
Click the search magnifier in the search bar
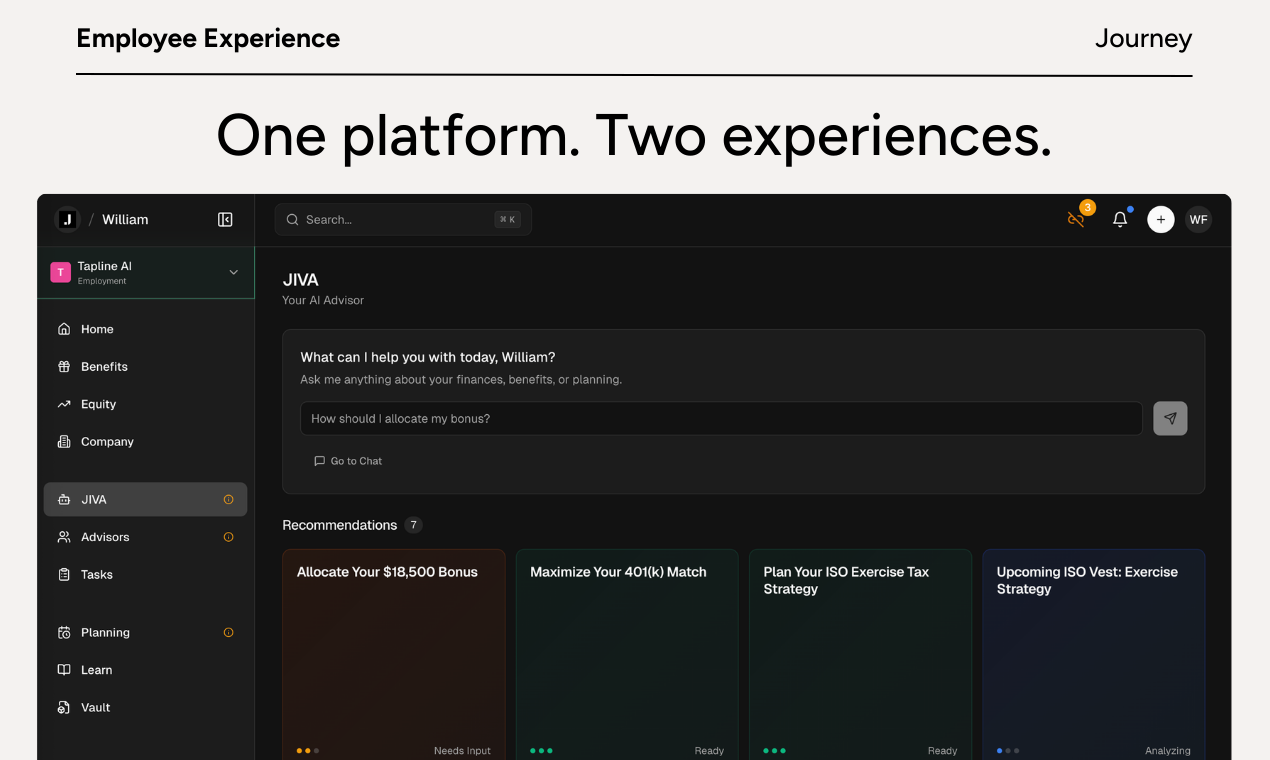pyautogui.click(x=292, y=219)
